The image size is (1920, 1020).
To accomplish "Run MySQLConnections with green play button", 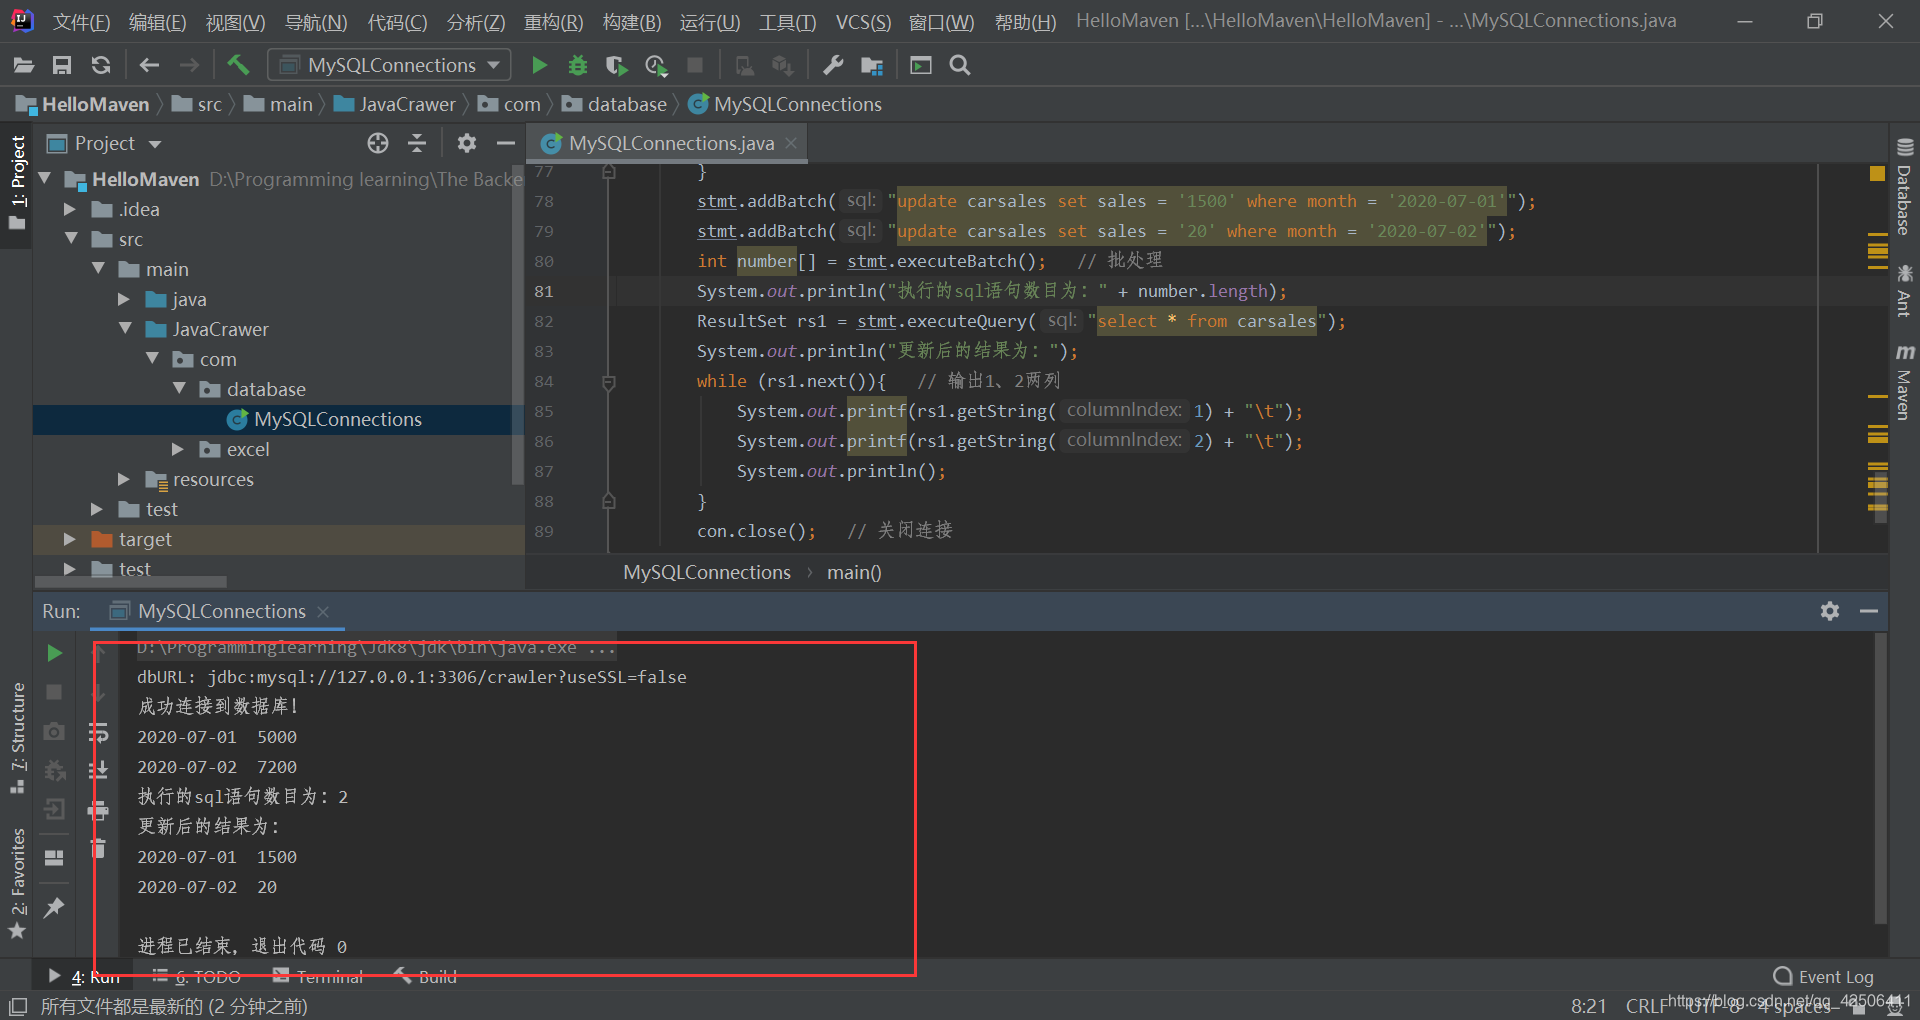I will coord(539,66).
